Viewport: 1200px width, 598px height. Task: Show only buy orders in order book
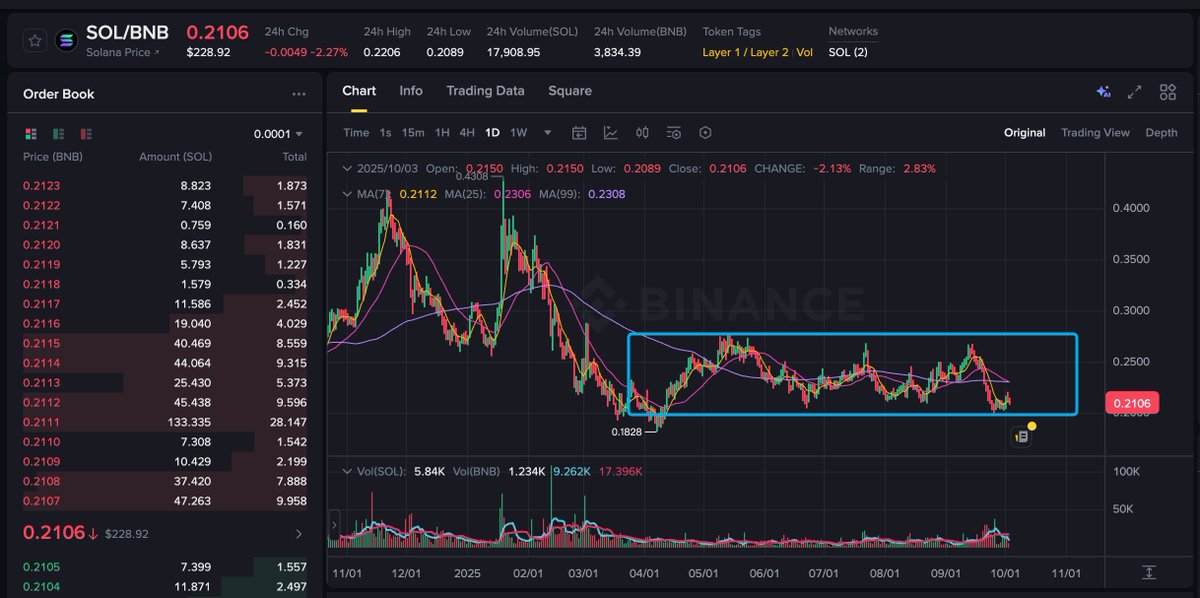59,133
